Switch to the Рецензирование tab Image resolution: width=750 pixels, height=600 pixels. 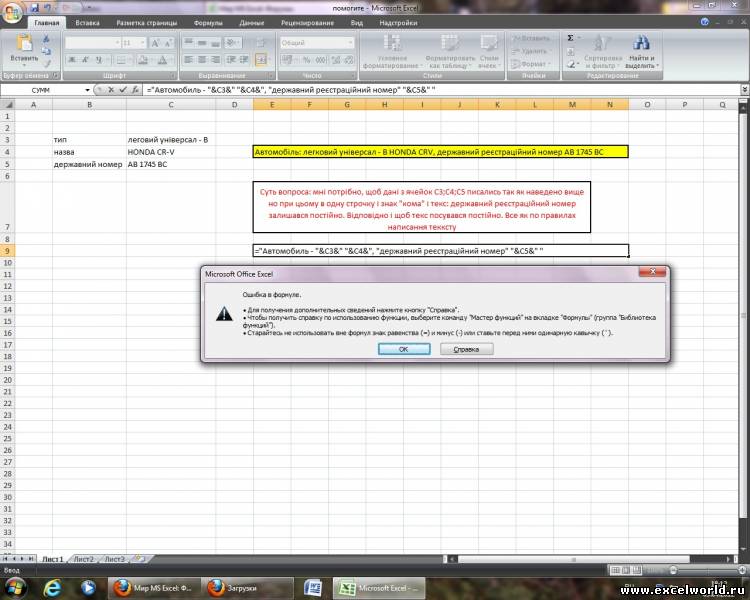click(307, 22)
